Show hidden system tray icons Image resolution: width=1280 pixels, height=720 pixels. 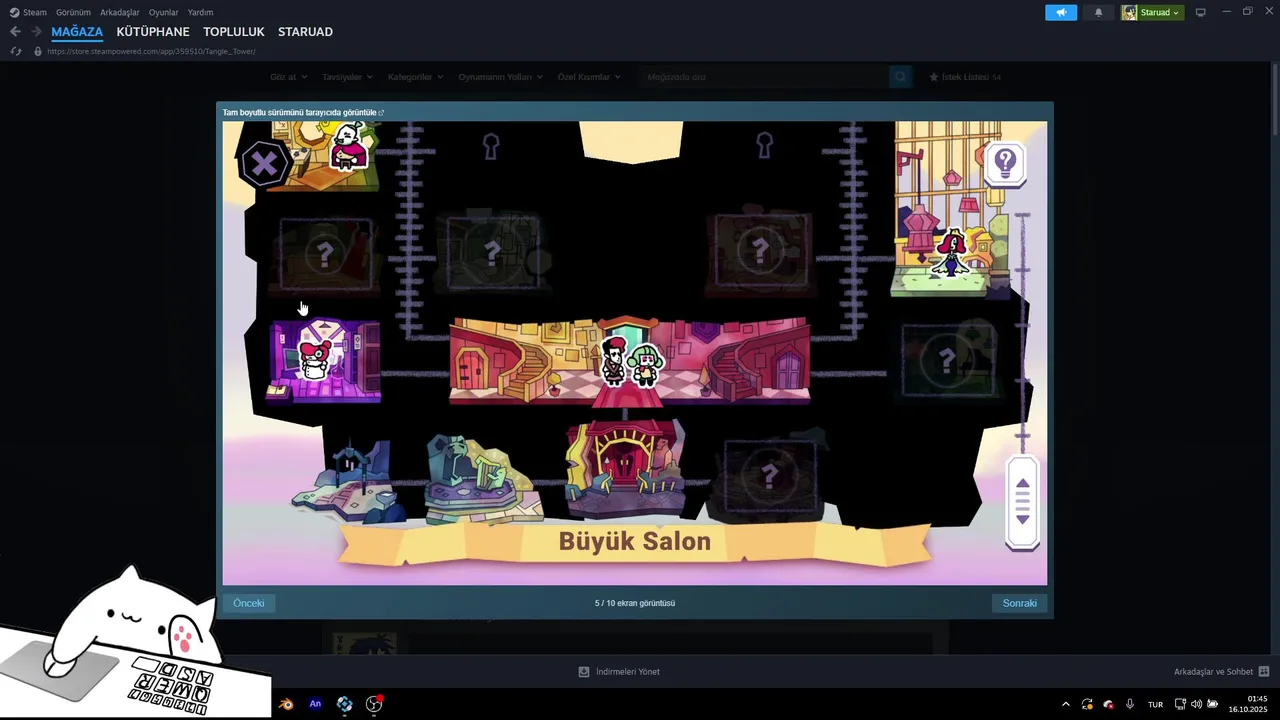point(1065,704)
